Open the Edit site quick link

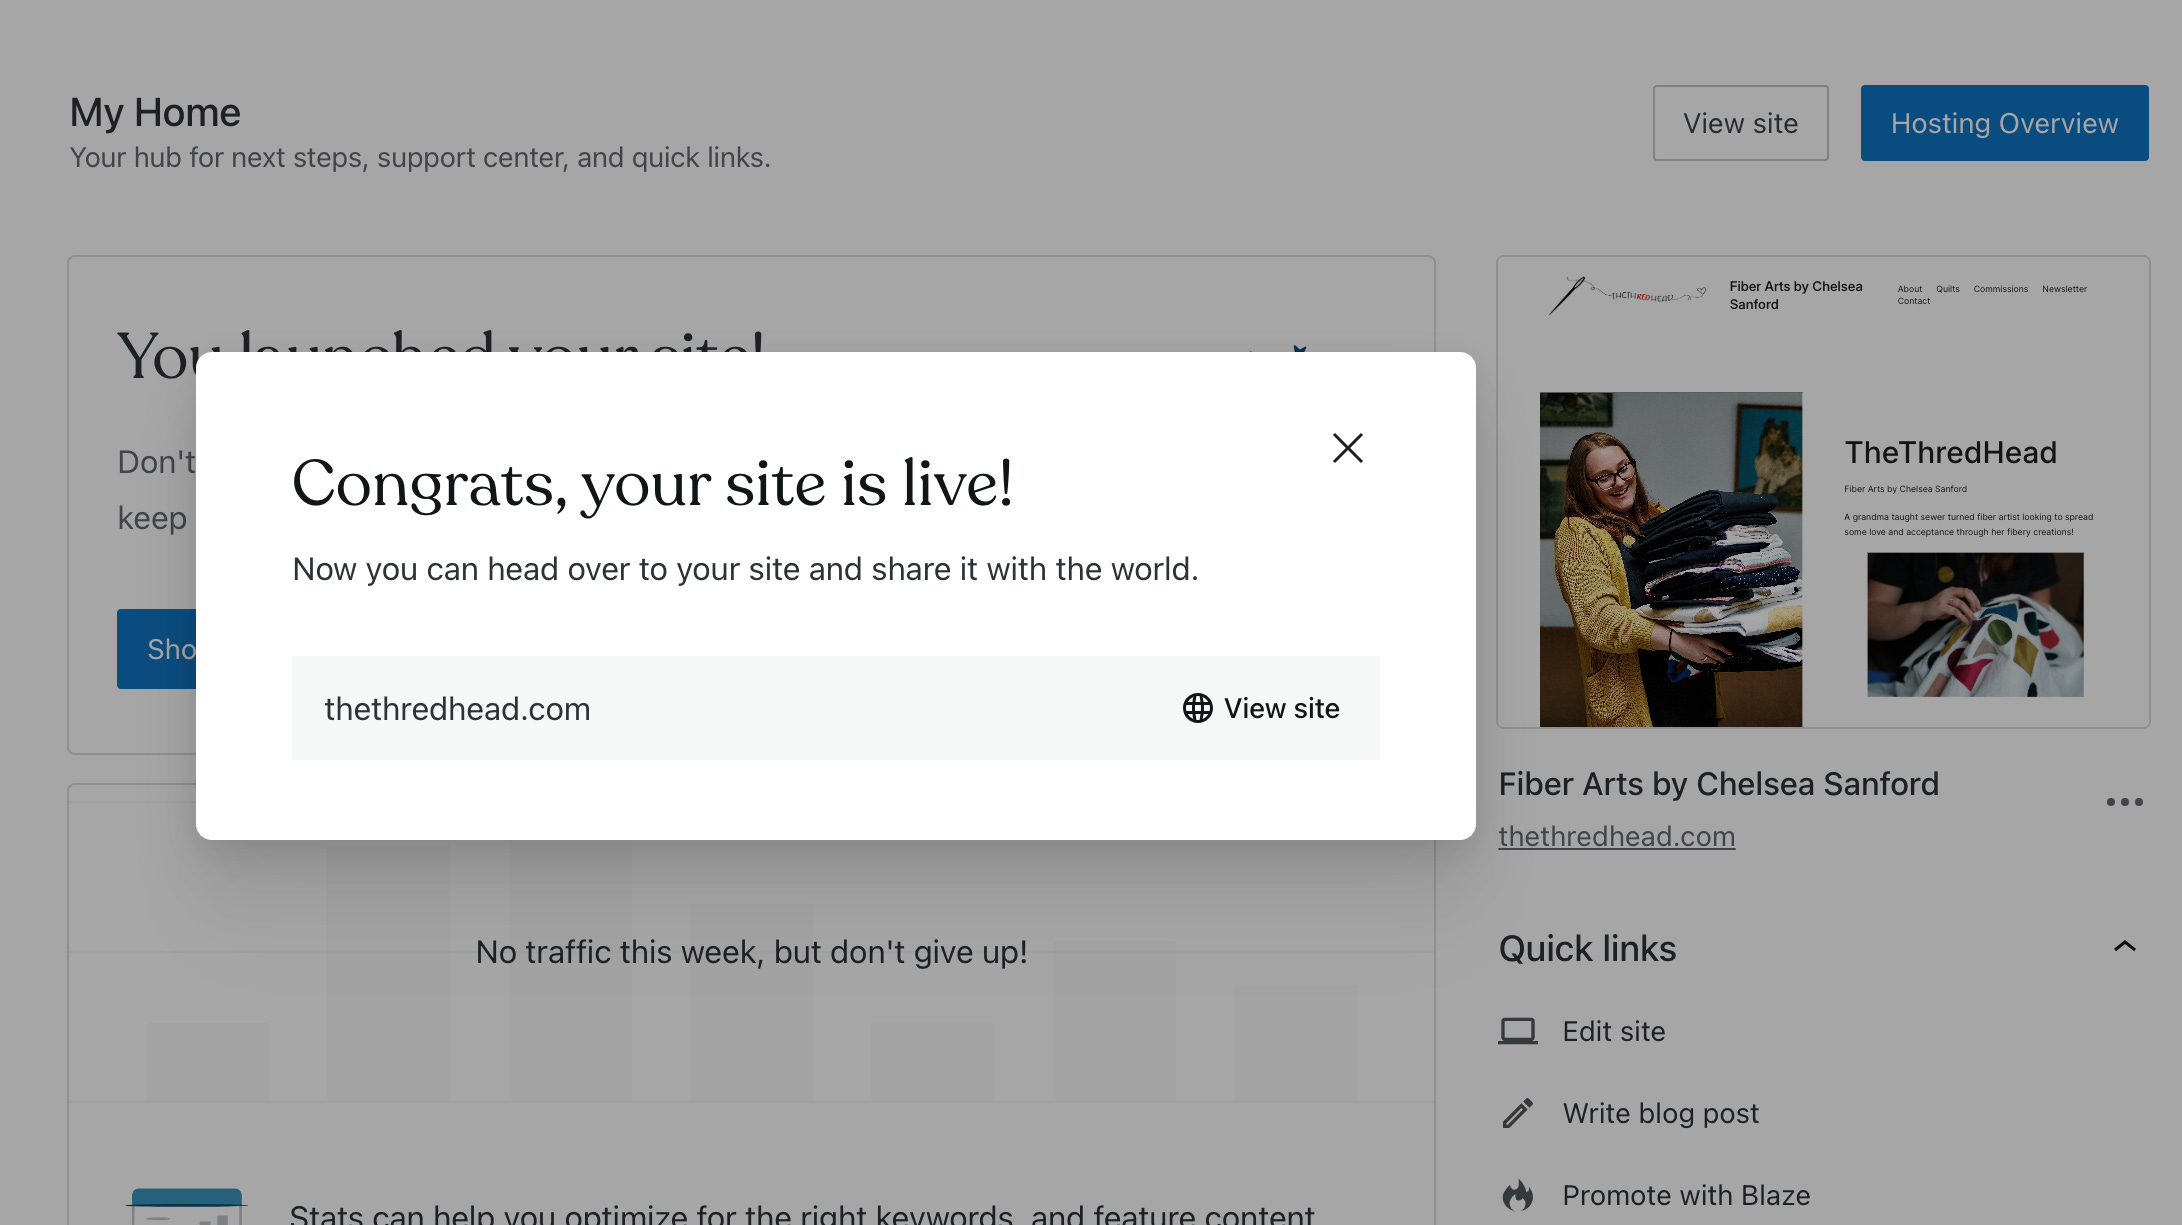(x=1613, y=1031)
